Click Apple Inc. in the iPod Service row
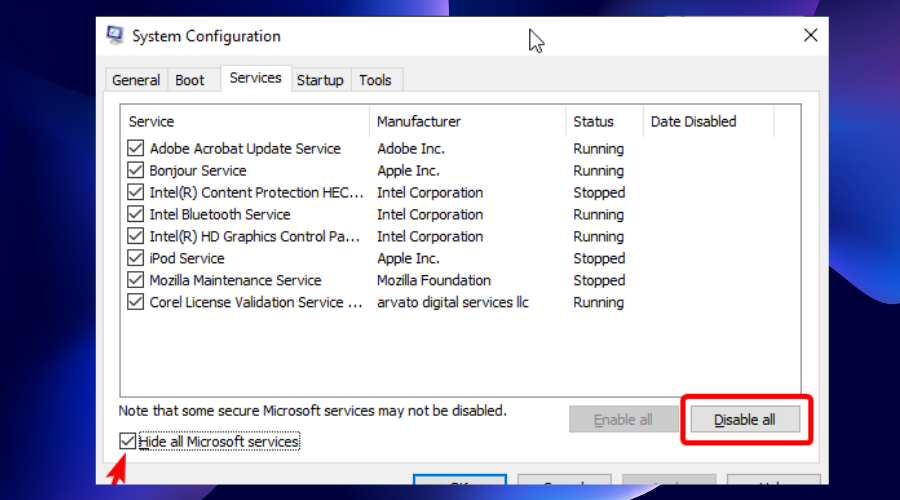The height and width of the screenshot is (500, 900). [x=408, y=258]
